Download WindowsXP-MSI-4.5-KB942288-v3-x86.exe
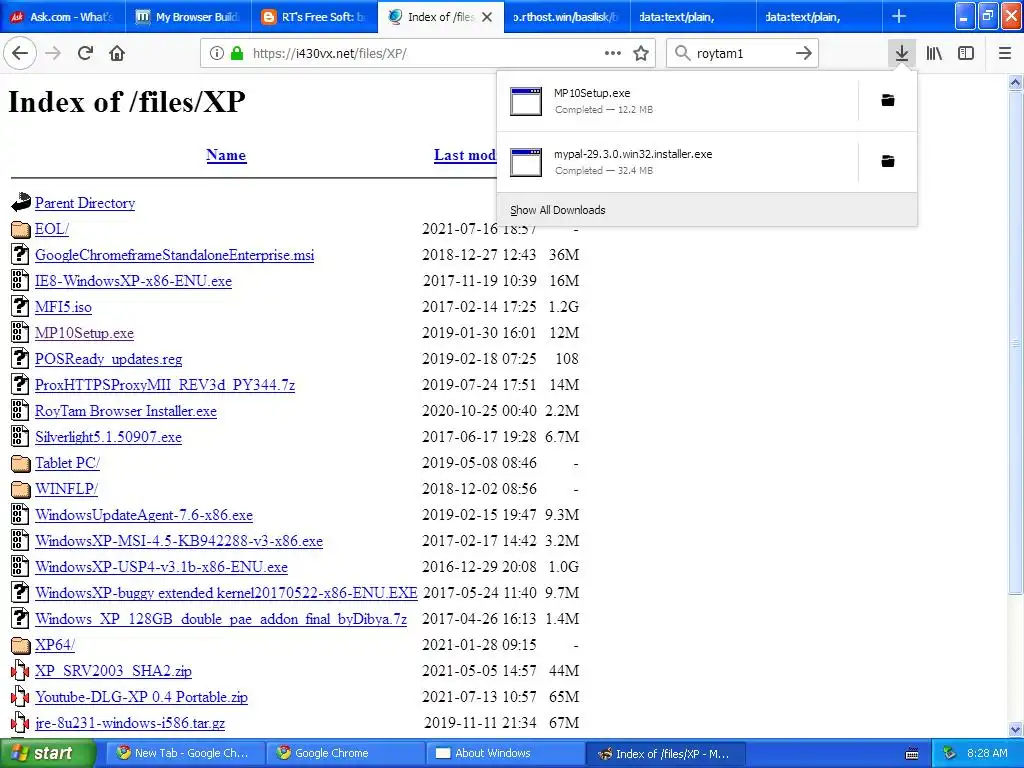1024x768 pixels. pyautogui.click(x=179, y=541)
